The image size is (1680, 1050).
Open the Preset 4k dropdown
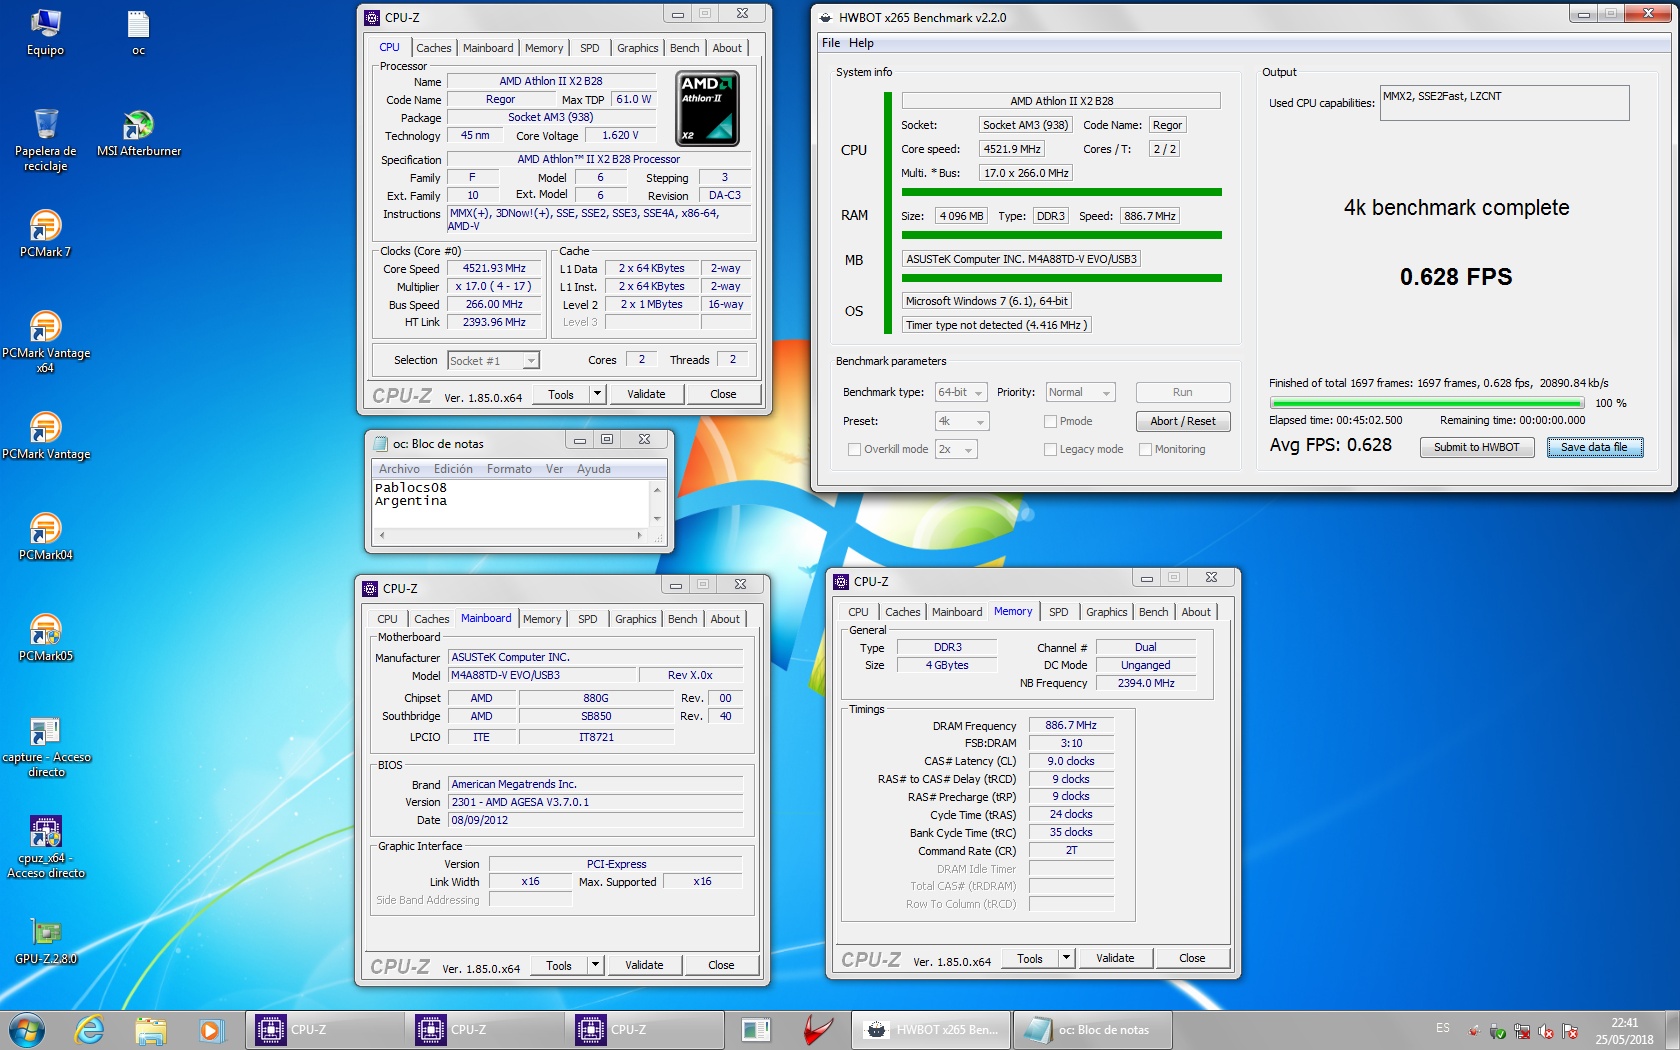pos(962,421)
